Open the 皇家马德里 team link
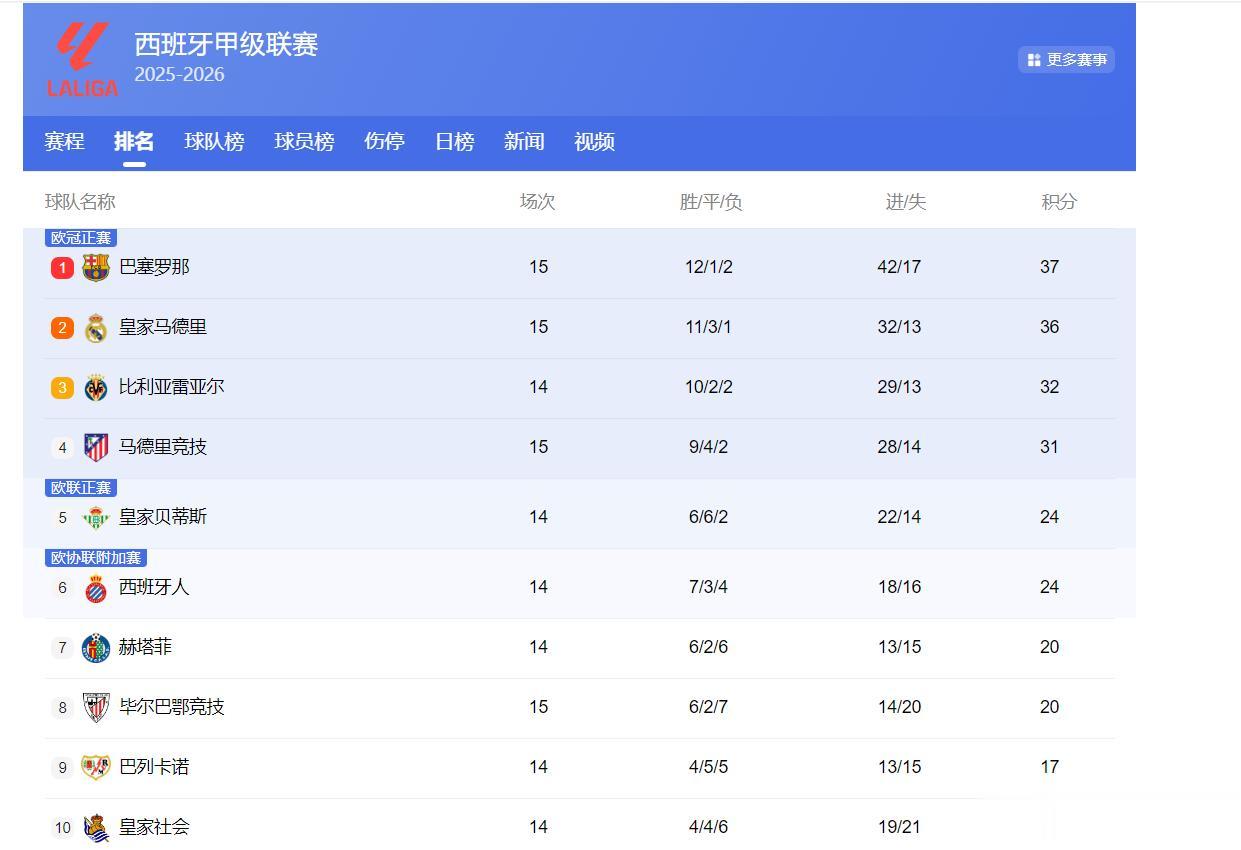1241x850 pixels. (x=163, y=327)
